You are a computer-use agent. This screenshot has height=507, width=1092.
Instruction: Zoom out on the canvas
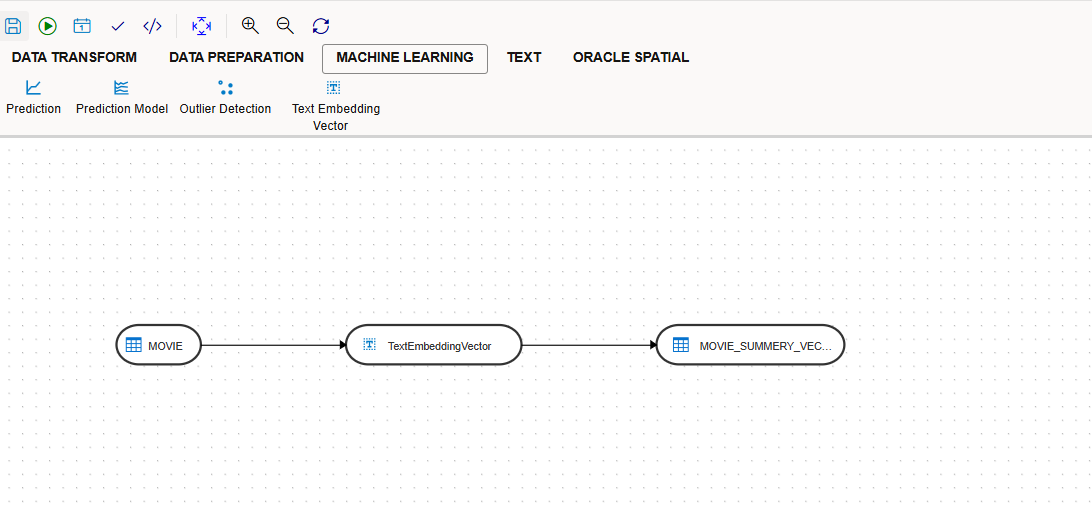[x=285, y=26]
